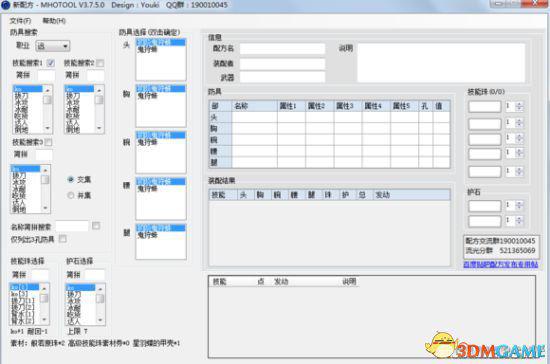Click the 配方名 input field
Image resolution: width=550 pixels, height=364 pixels.
(282, 48)
